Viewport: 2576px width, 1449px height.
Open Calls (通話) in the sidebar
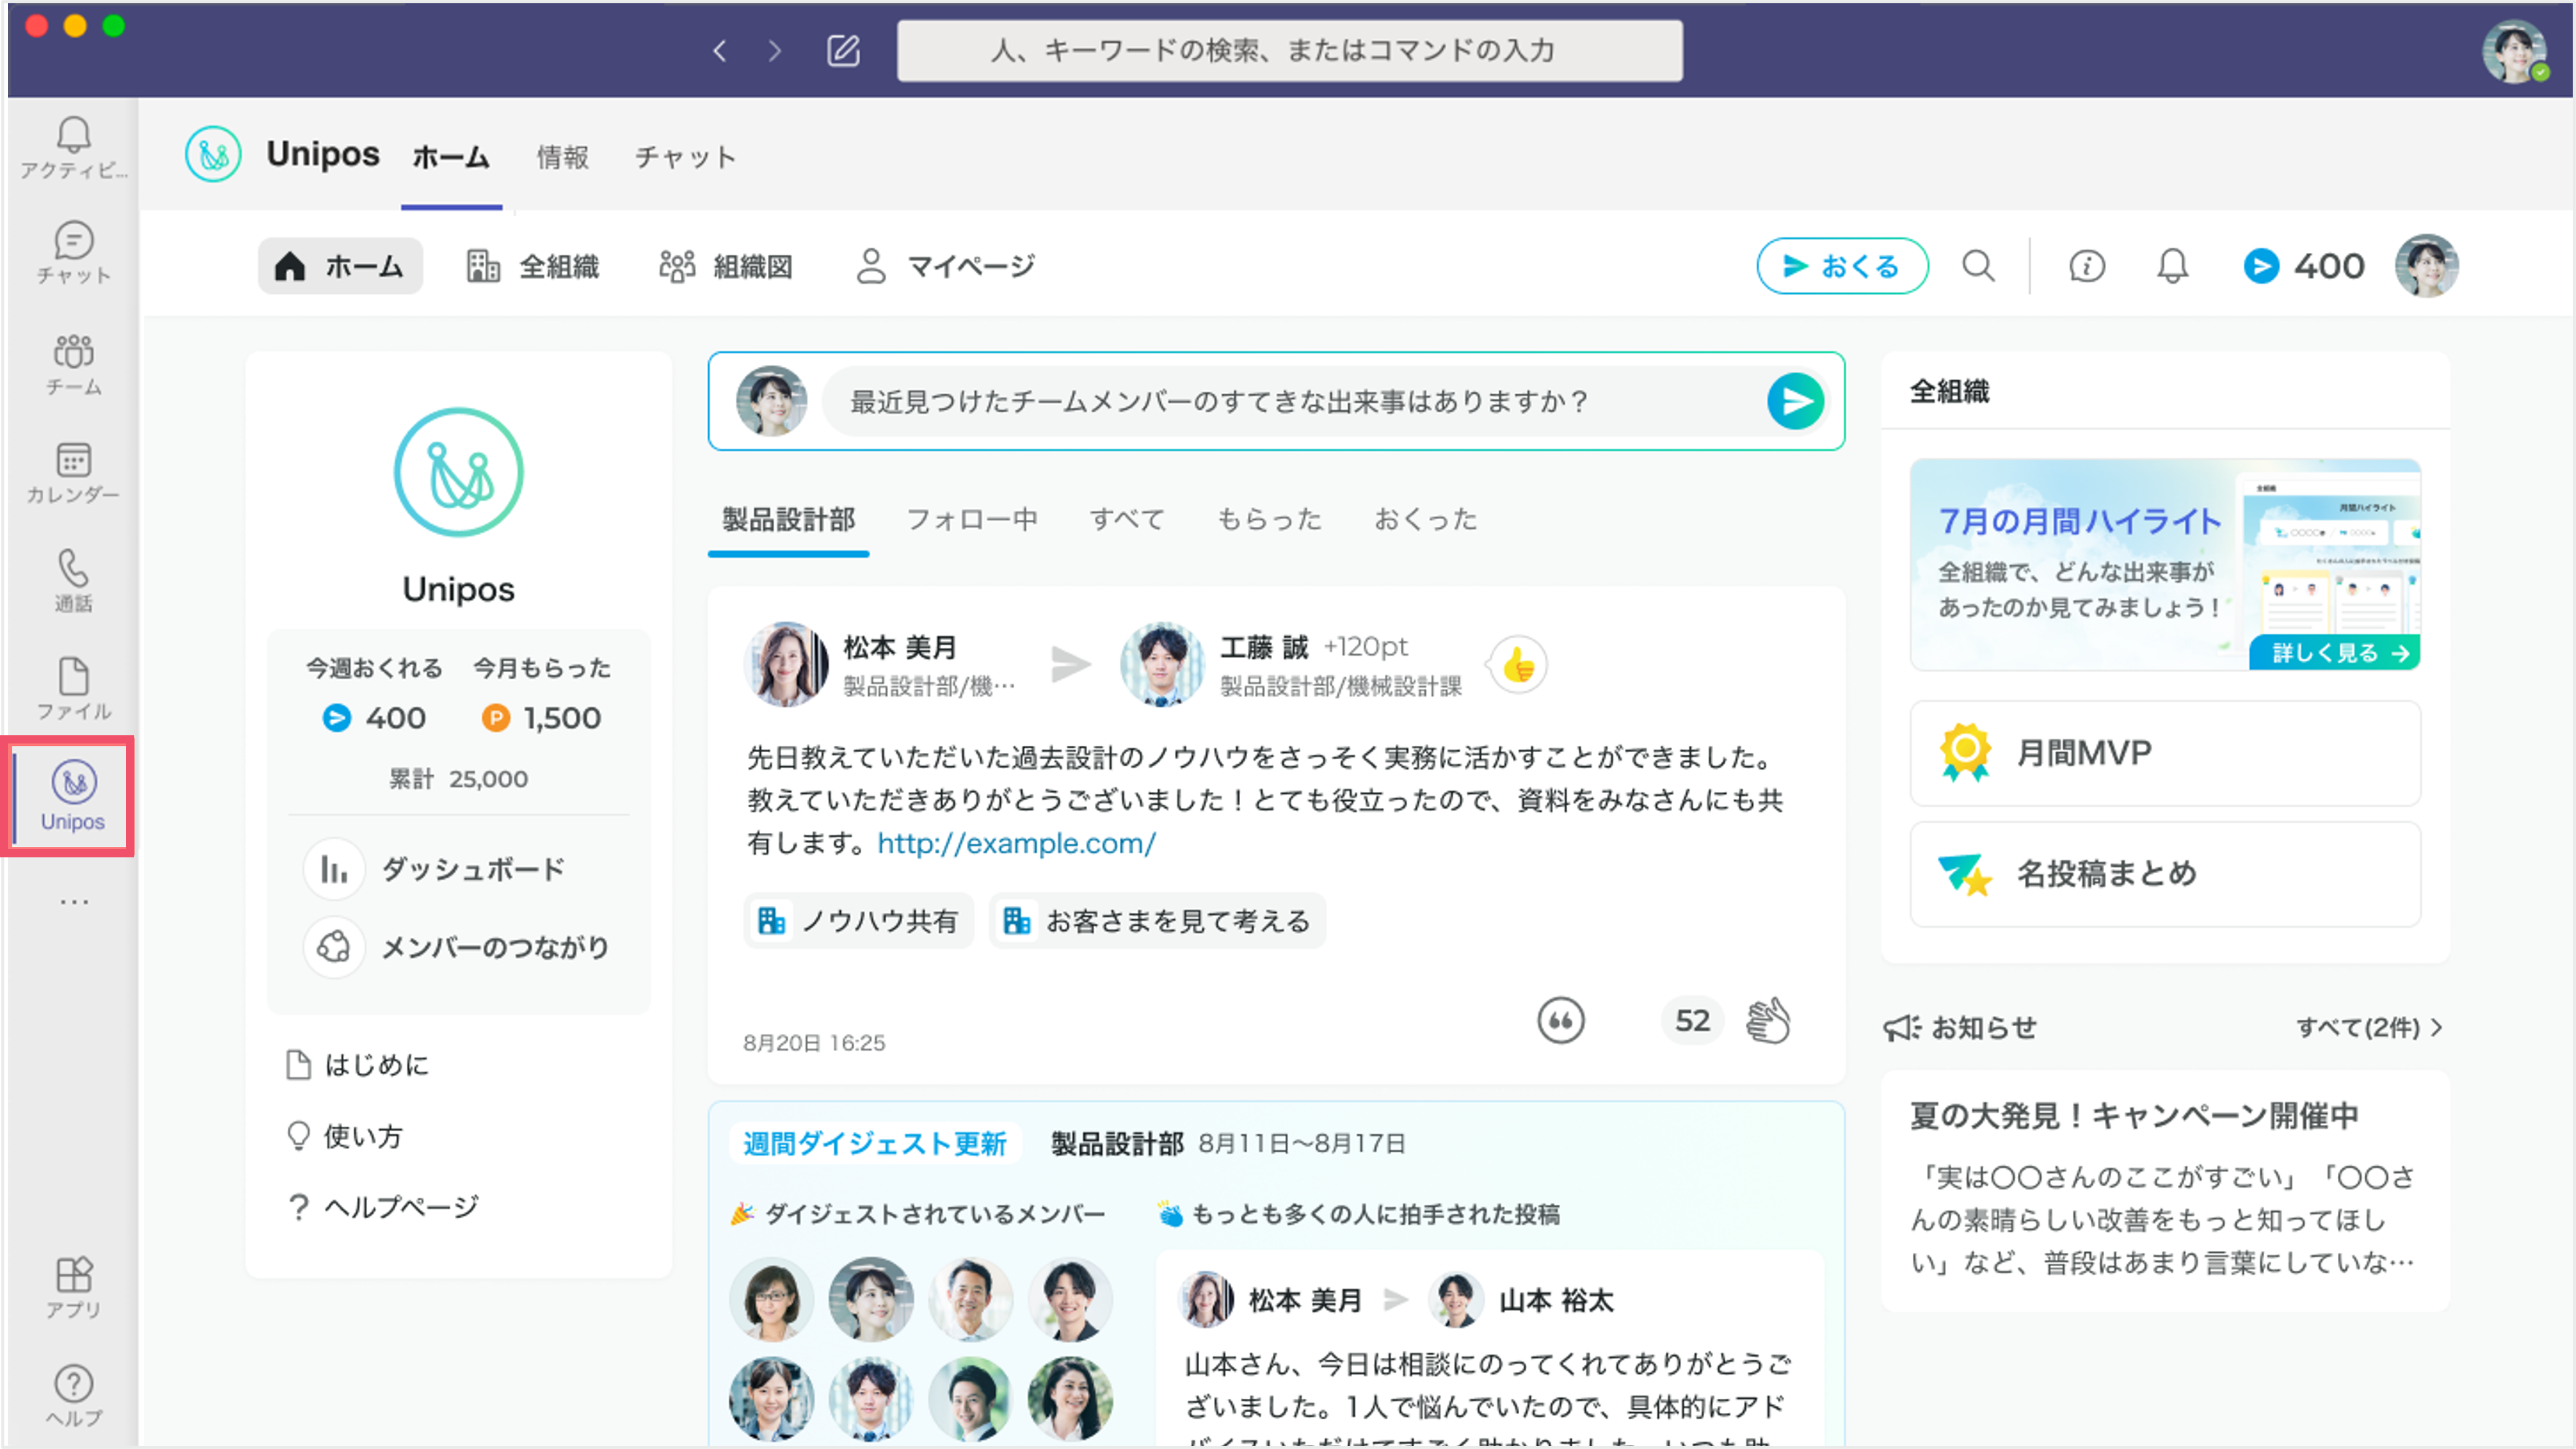click(x=73, y=580)
